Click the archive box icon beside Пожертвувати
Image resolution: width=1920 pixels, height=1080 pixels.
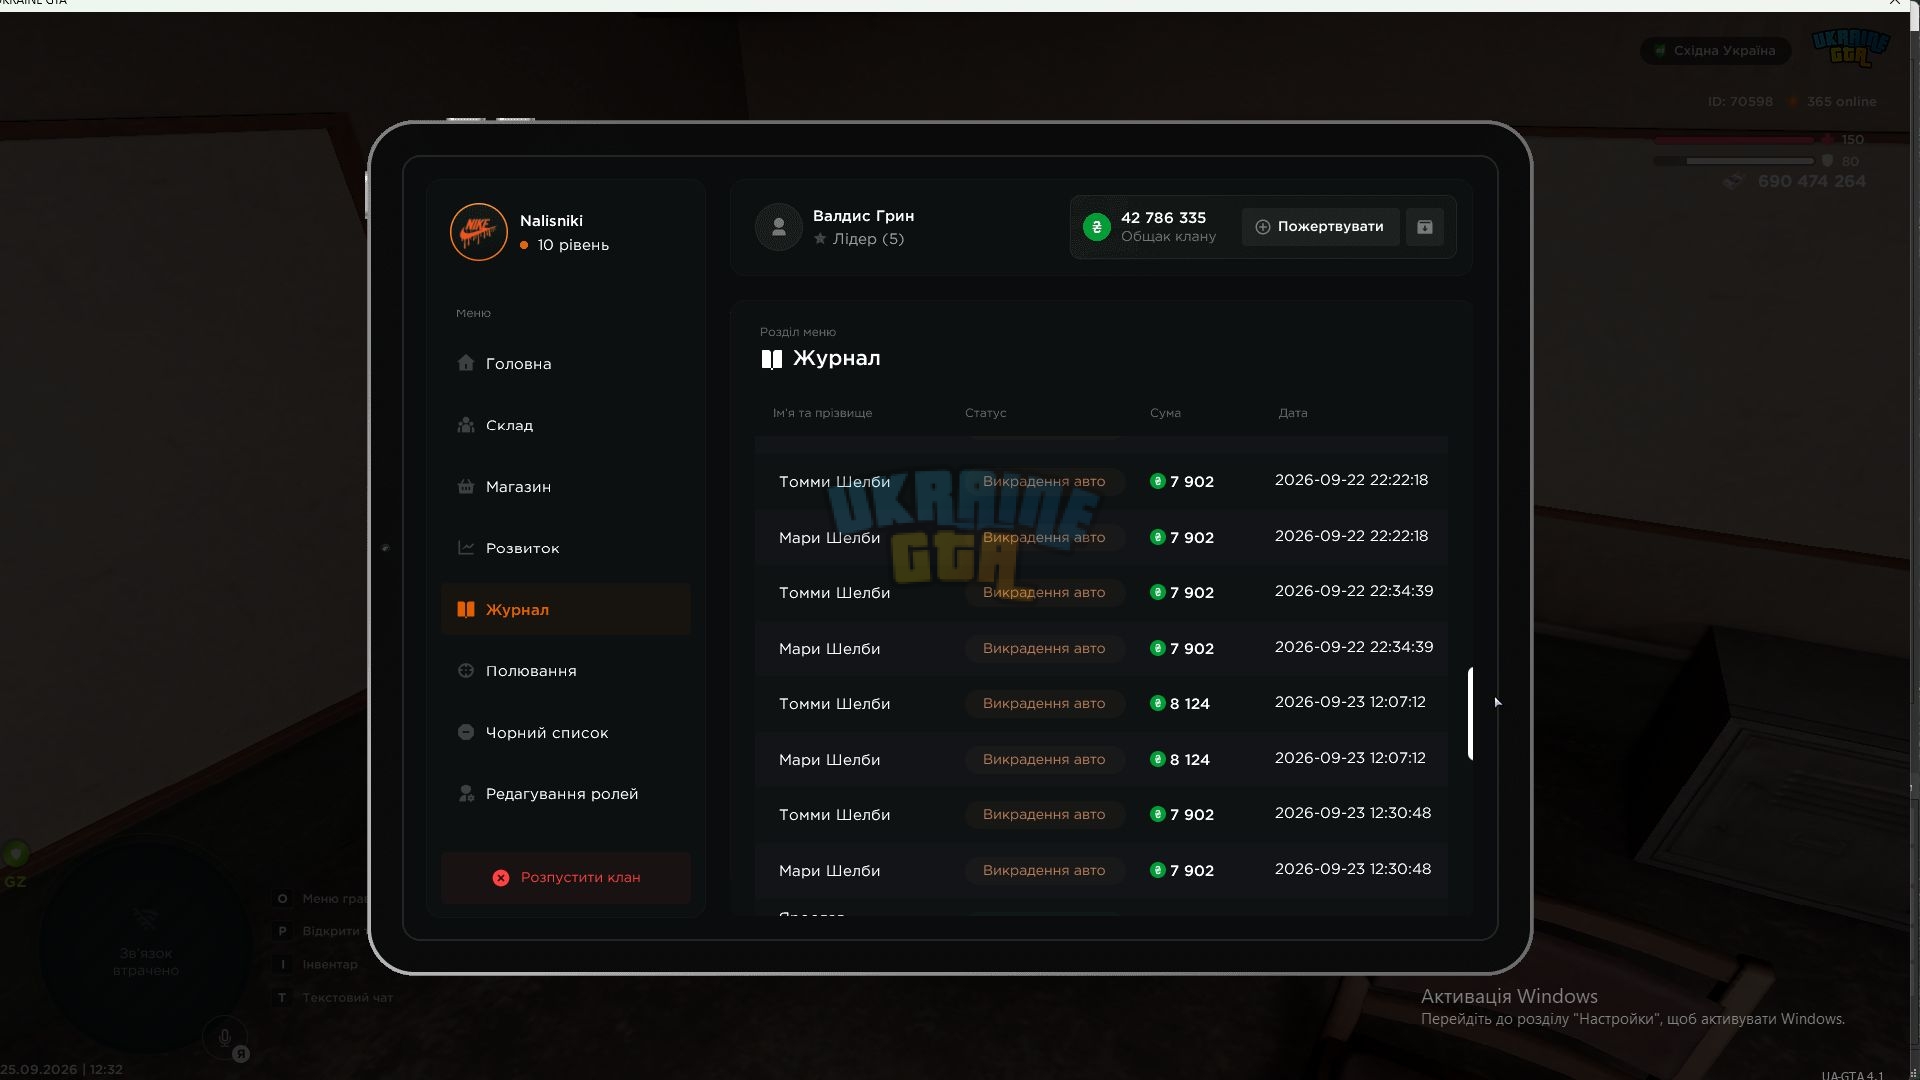point(1425,227)
